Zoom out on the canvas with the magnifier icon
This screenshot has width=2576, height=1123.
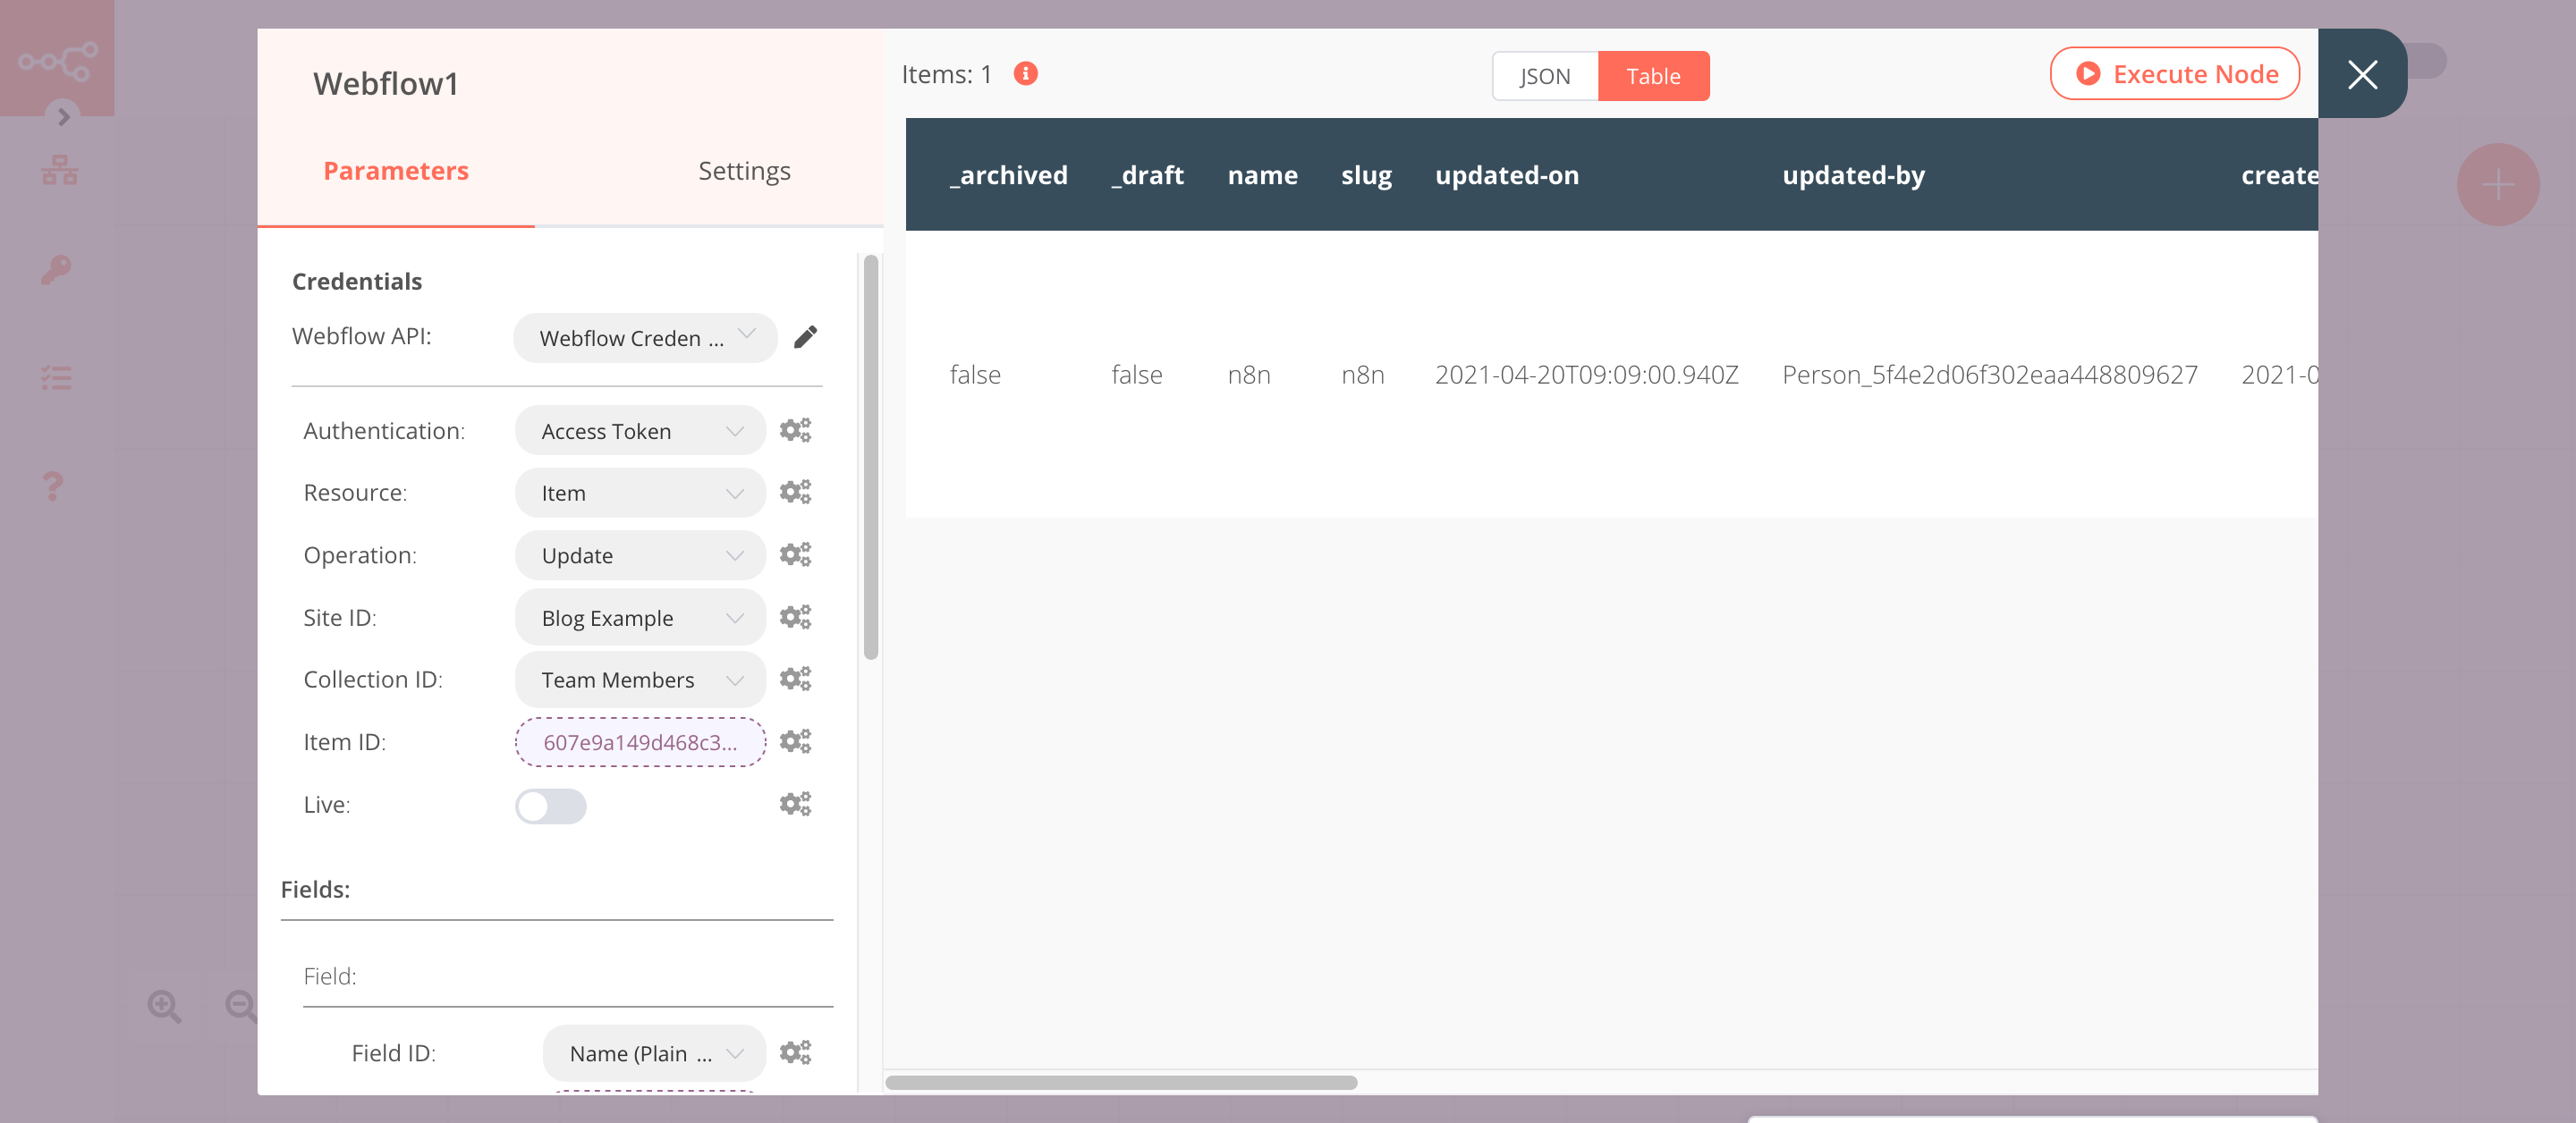pos(239,1006)
